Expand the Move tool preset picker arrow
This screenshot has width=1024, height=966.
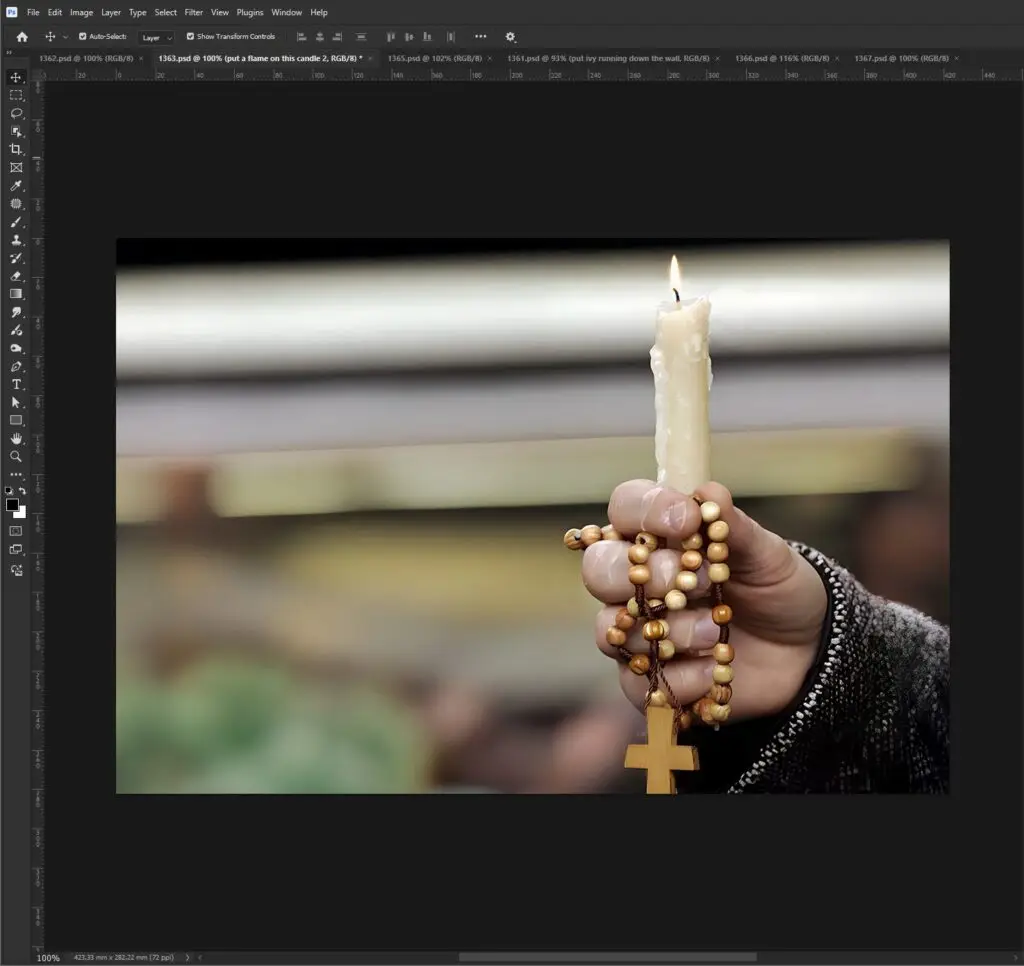pyautogui.click(x=66, y=37)
